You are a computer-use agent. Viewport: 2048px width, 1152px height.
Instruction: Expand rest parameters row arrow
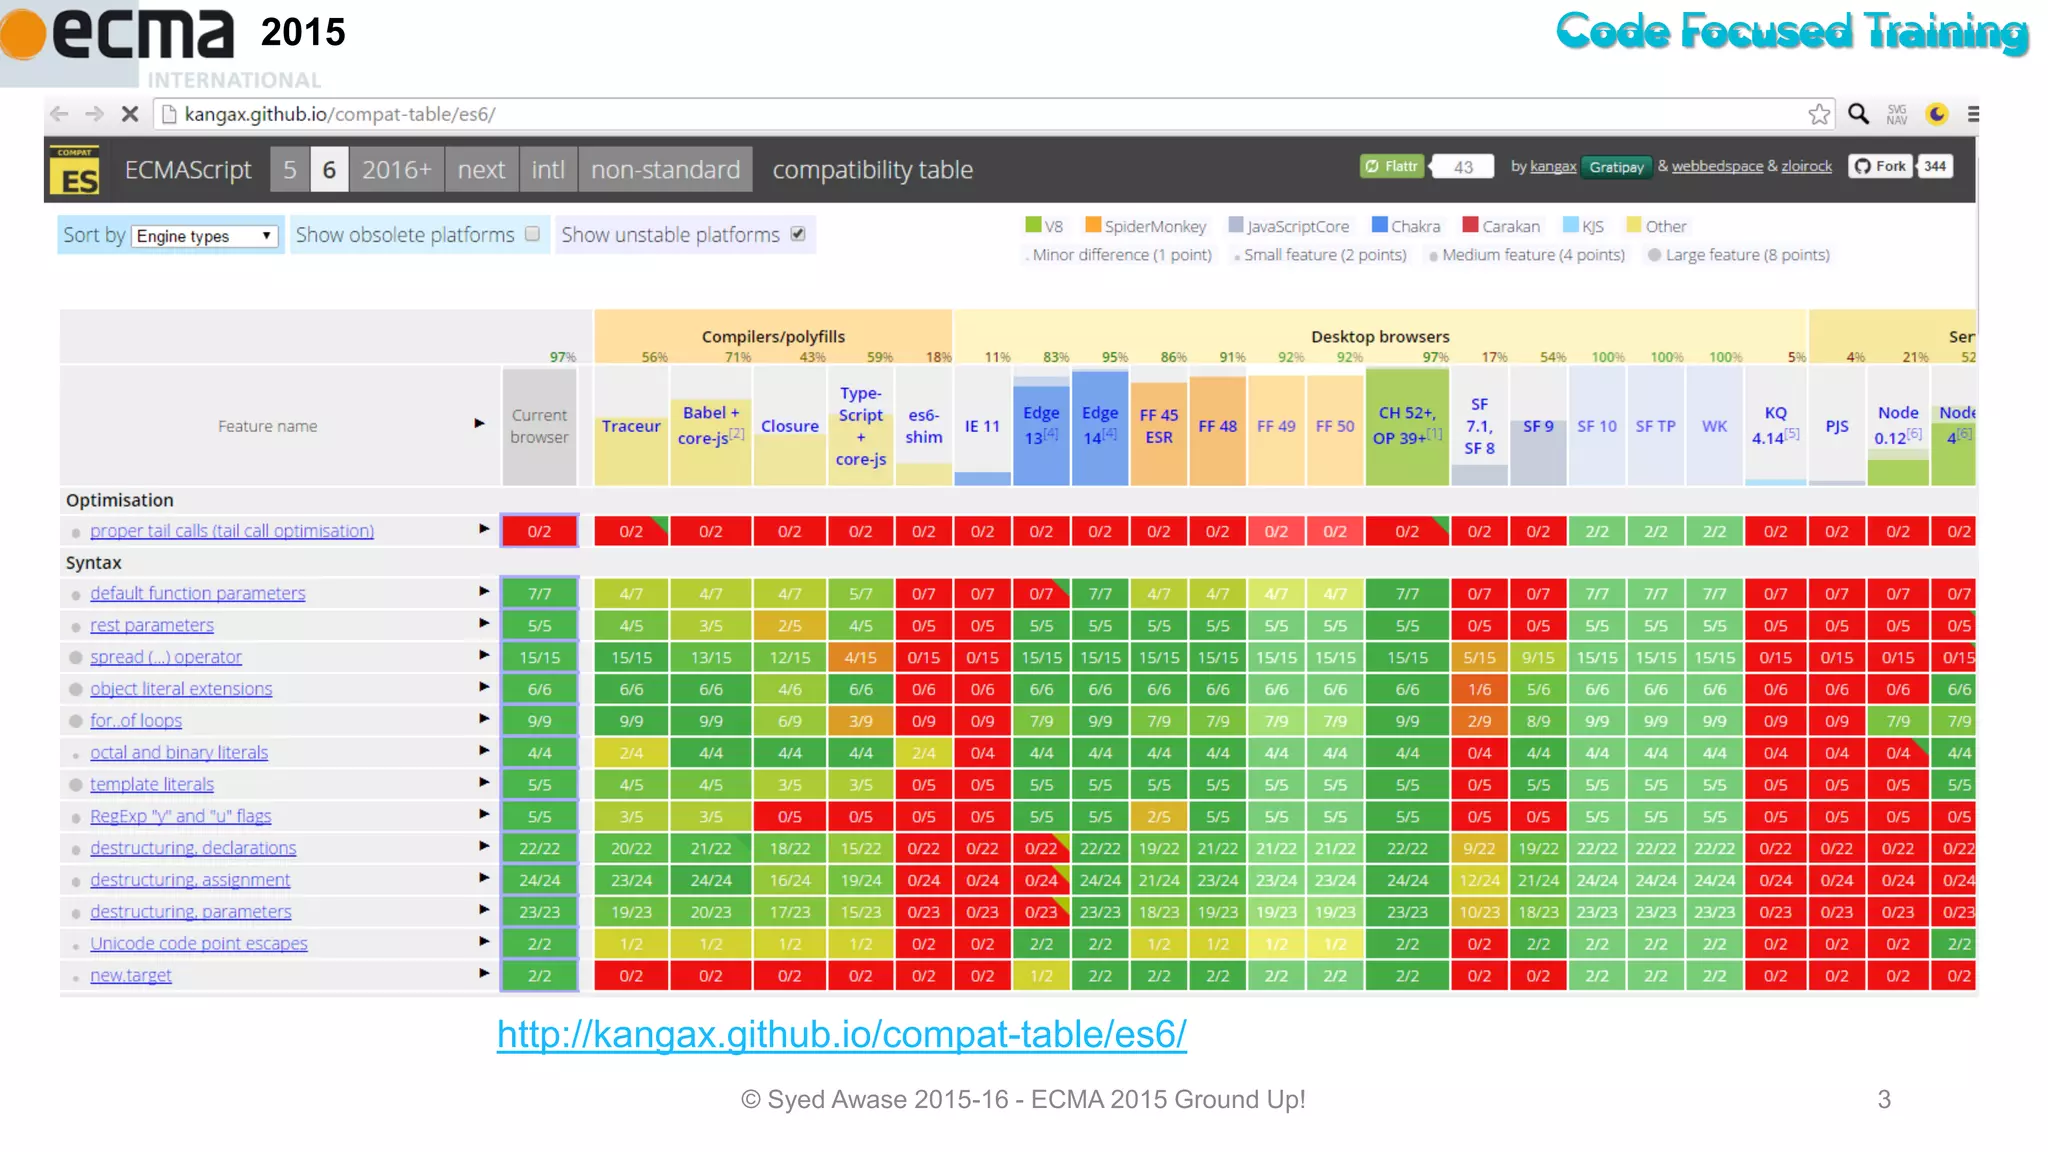[484, 624]
